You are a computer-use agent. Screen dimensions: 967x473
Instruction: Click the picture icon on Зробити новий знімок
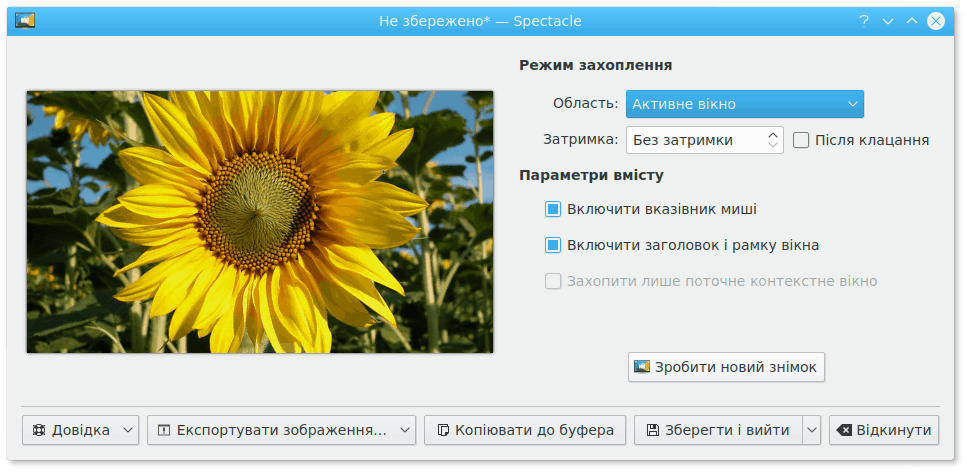tap(642, 367)
